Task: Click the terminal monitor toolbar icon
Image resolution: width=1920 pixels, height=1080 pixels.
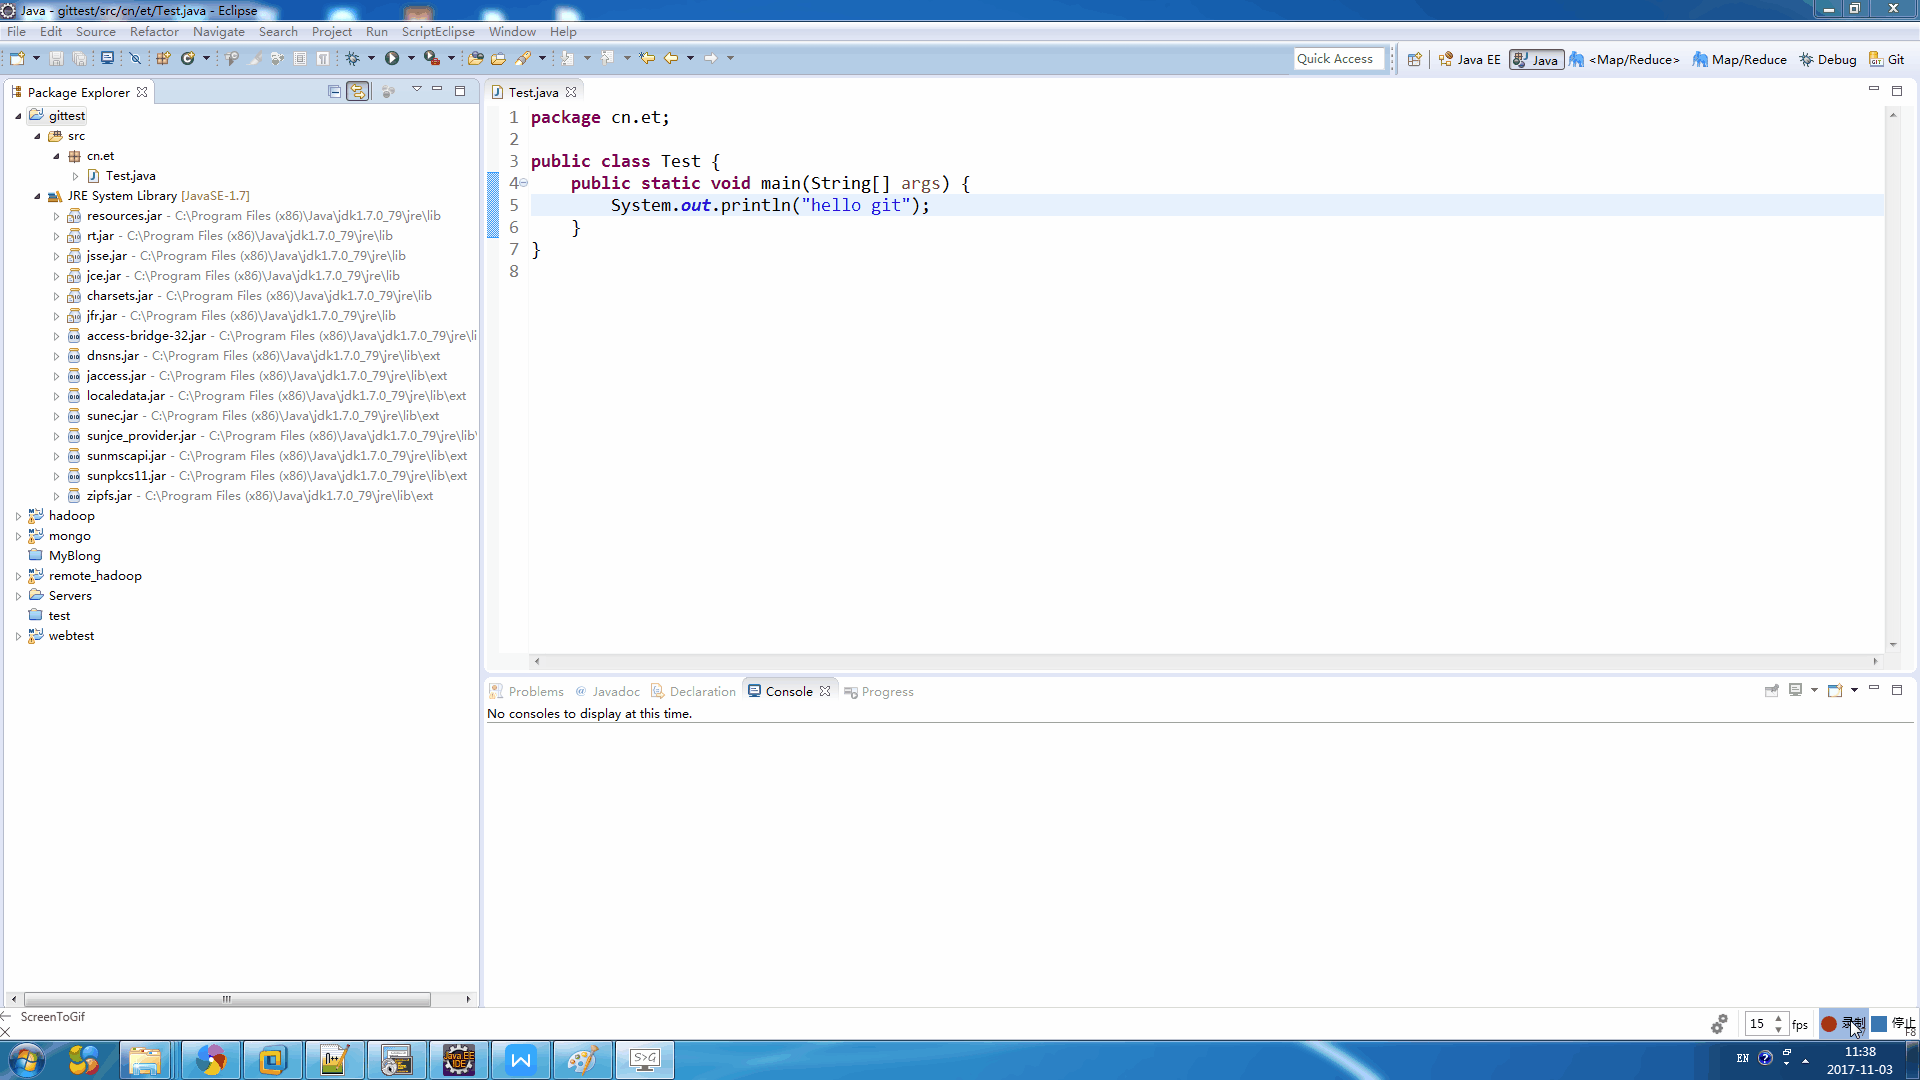Action: [x=107, y=58]
